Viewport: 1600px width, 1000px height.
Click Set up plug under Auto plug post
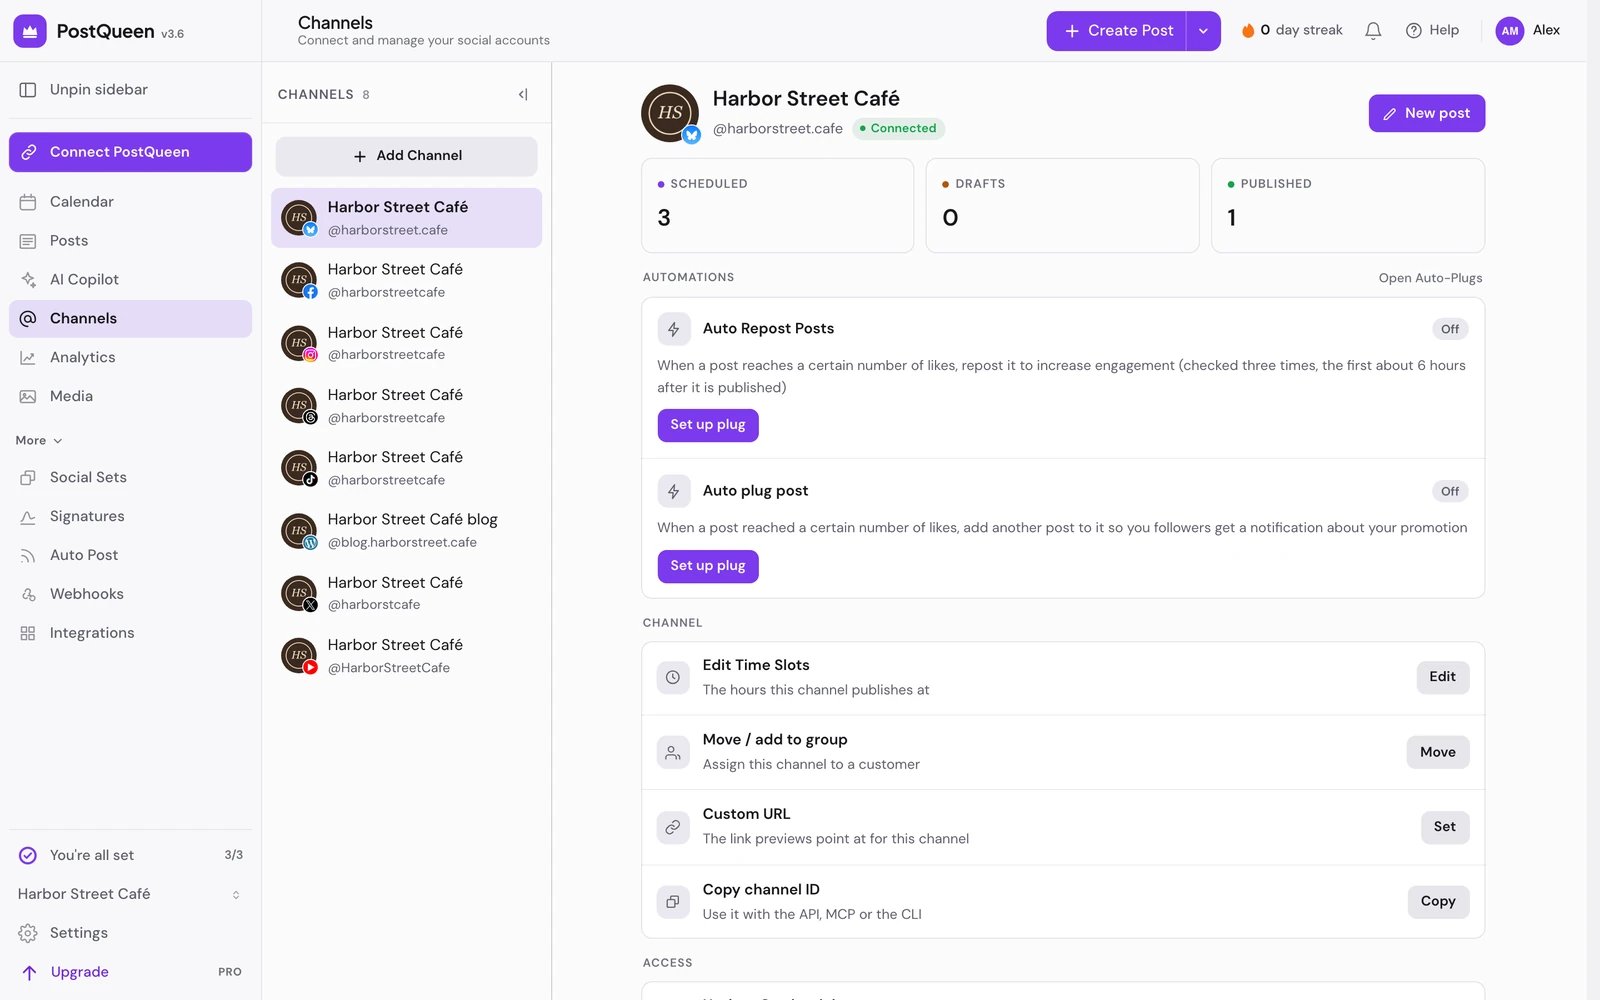708,566
